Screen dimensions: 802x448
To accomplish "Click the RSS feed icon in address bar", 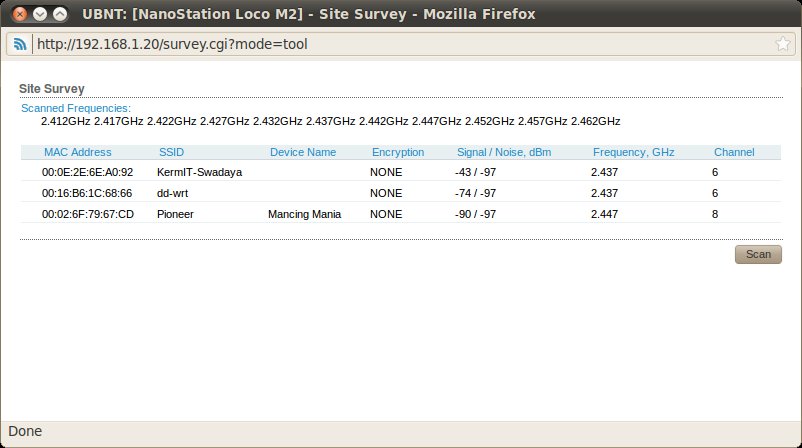I will pos(19,44).
